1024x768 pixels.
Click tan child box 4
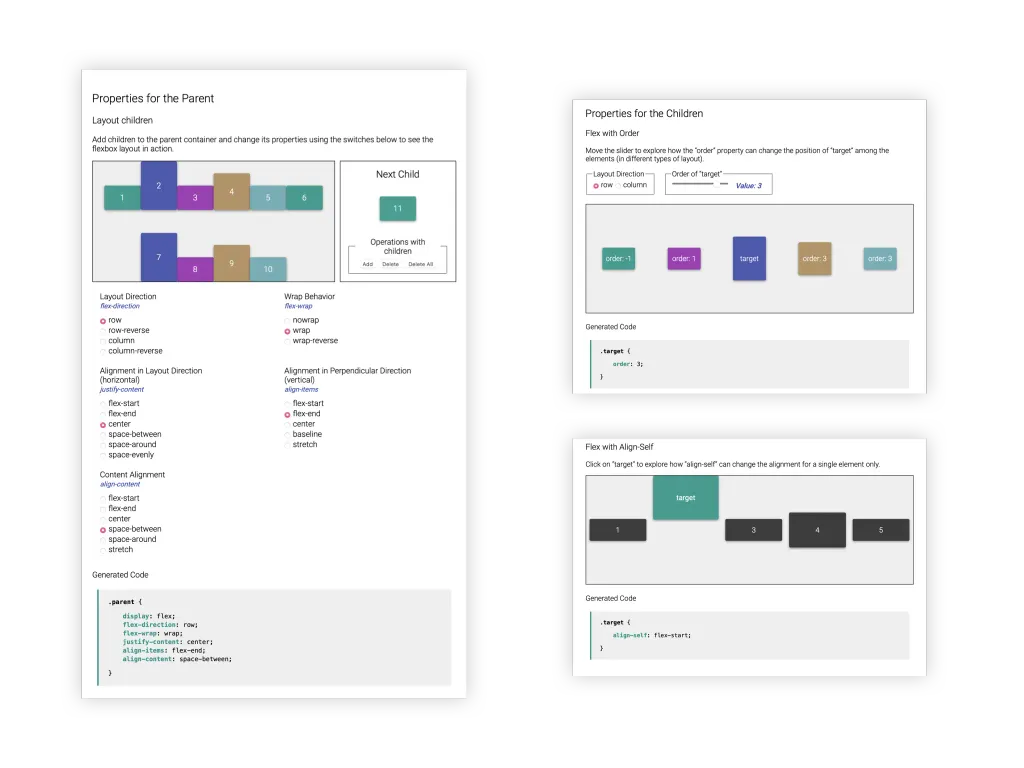pos(231,192)
